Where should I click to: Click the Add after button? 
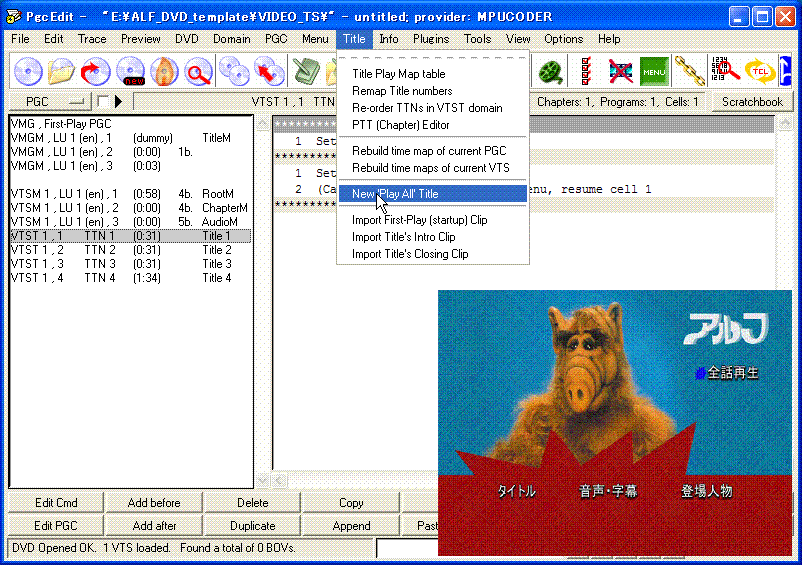(x=154, y=526)
